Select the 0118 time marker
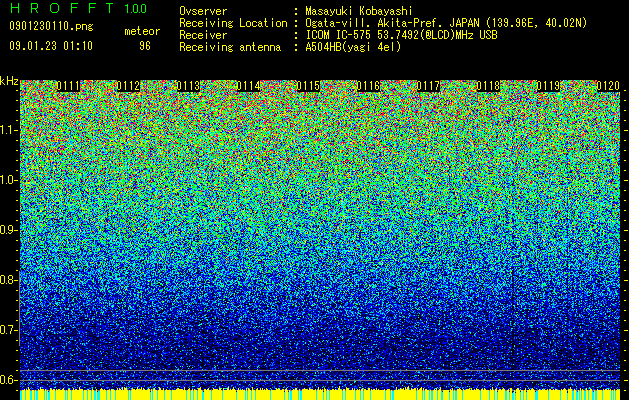This screenshot has width=629, height=400. tap(488, 86)
